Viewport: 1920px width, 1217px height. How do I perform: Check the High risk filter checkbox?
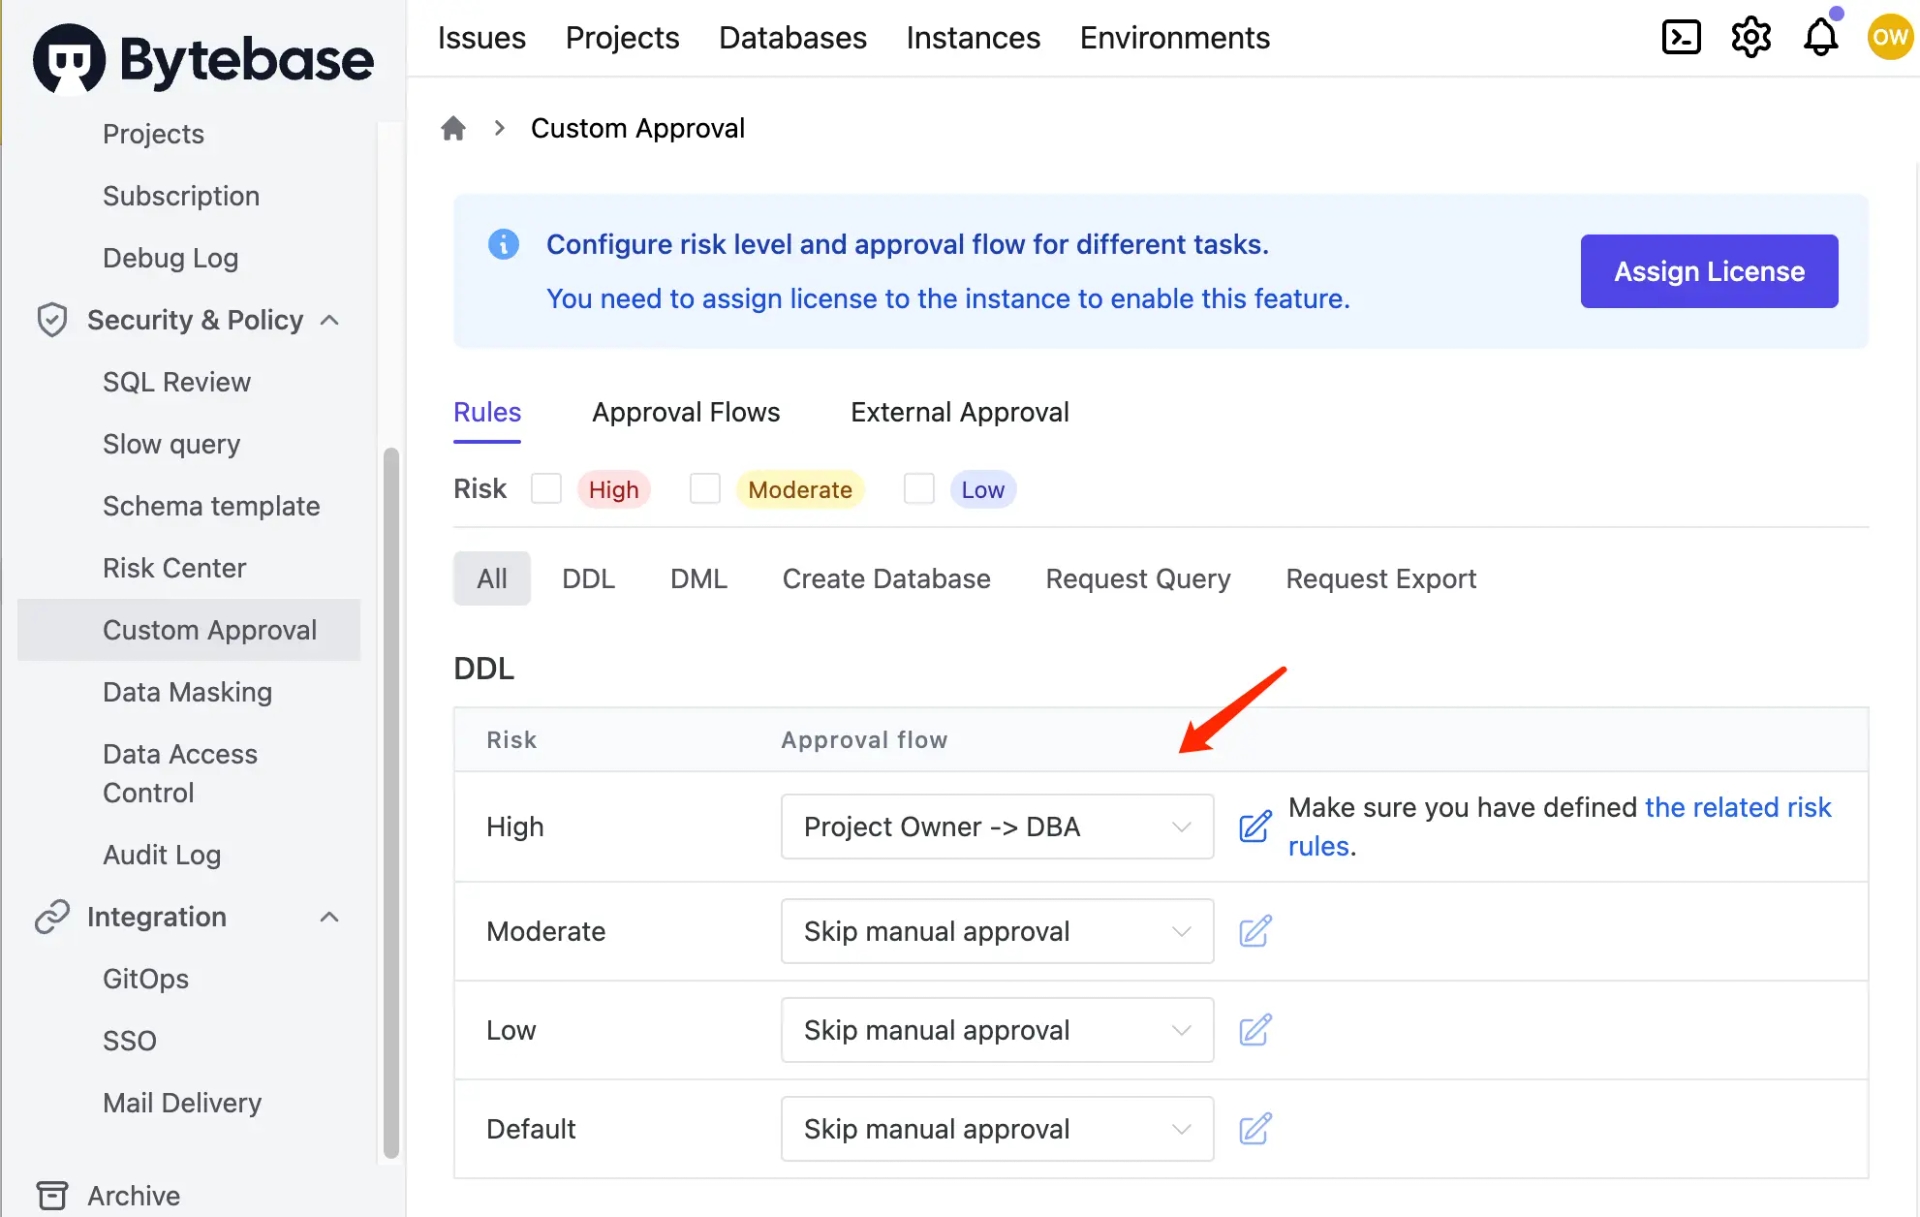pos(546,489)
